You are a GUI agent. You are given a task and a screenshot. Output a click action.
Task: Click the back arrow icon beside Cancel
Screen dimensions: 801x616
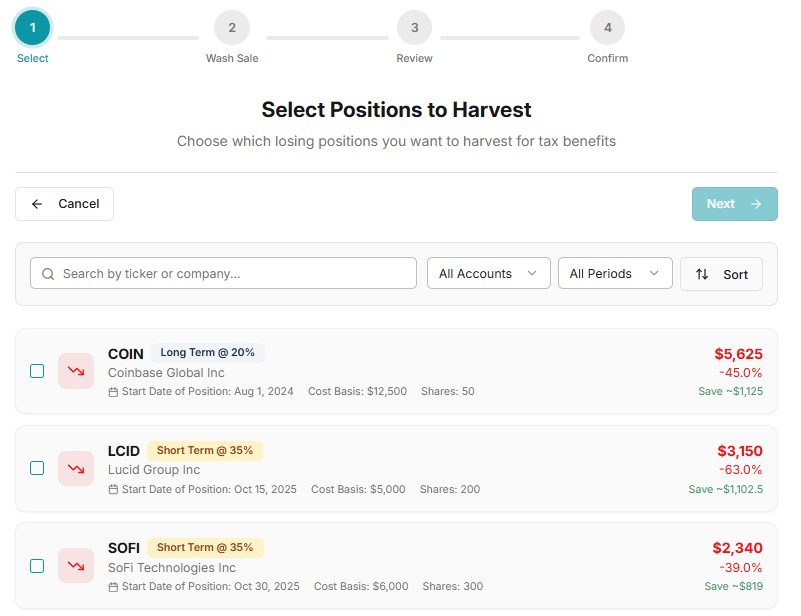pos(37,204)
